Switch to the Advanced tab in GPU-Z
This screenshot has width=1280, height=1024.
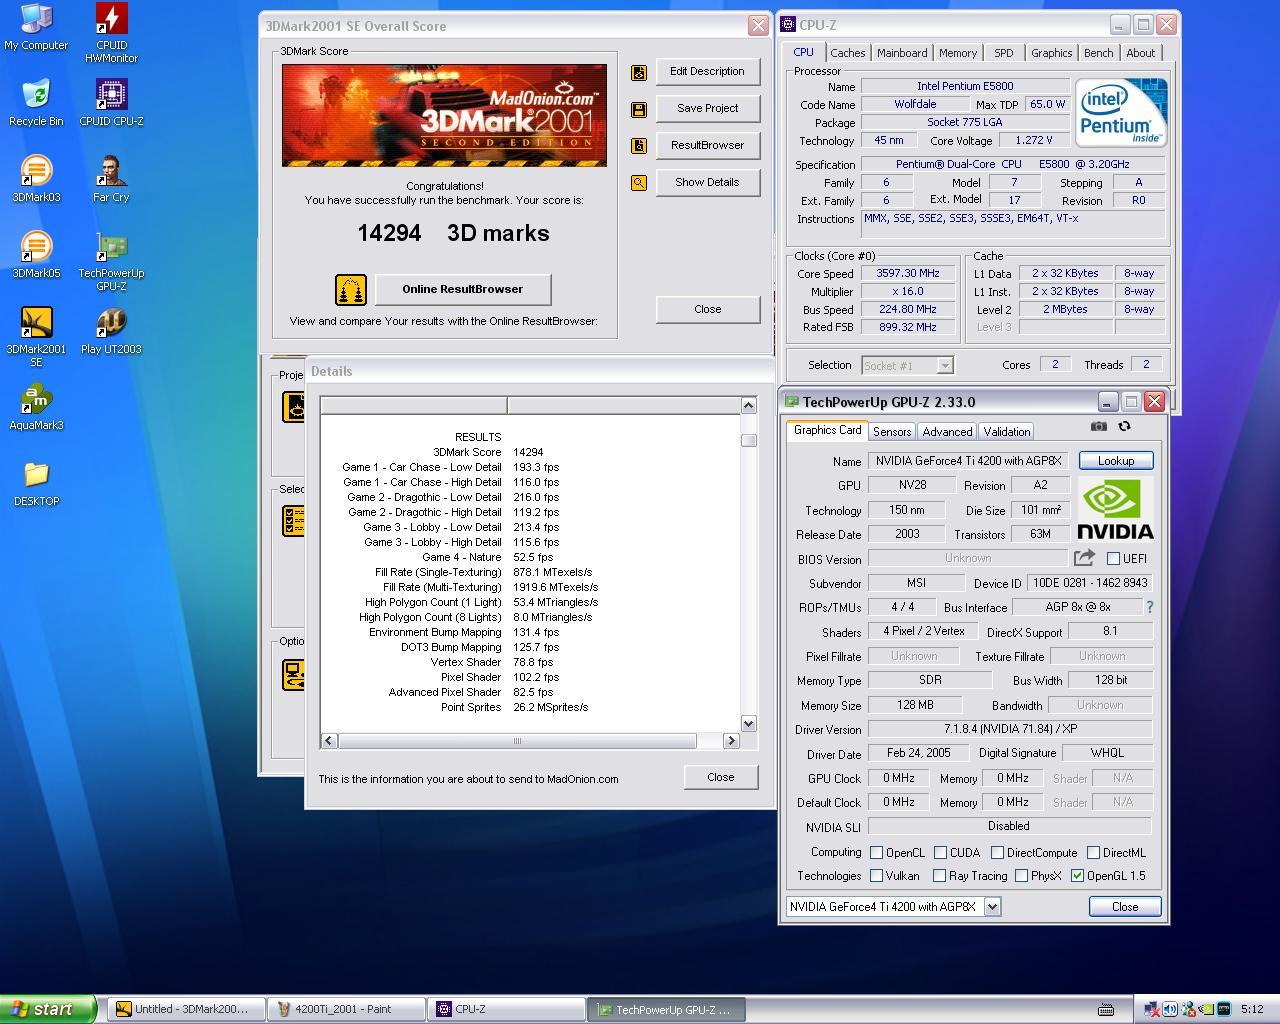947,432
